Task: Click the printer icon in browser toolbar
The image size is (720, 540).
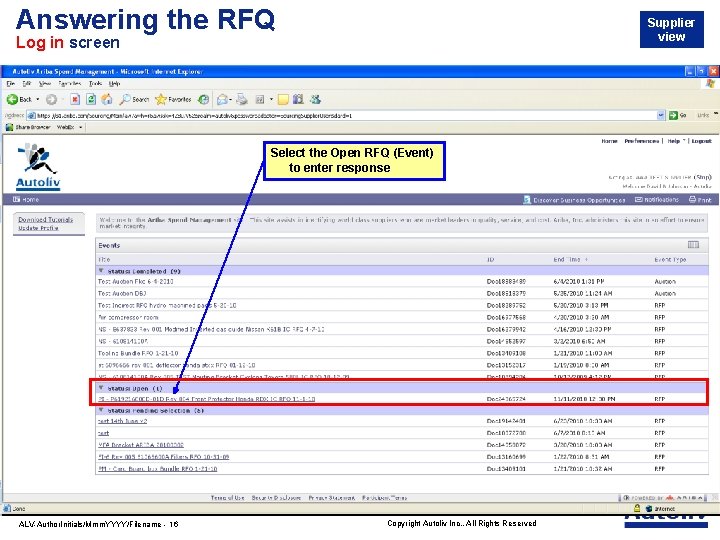Action: (242, 99)
